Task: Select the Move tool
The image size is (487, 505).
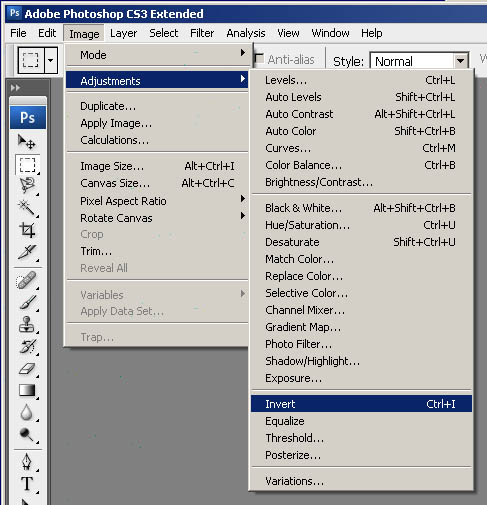Action: (x=27, y=142)
